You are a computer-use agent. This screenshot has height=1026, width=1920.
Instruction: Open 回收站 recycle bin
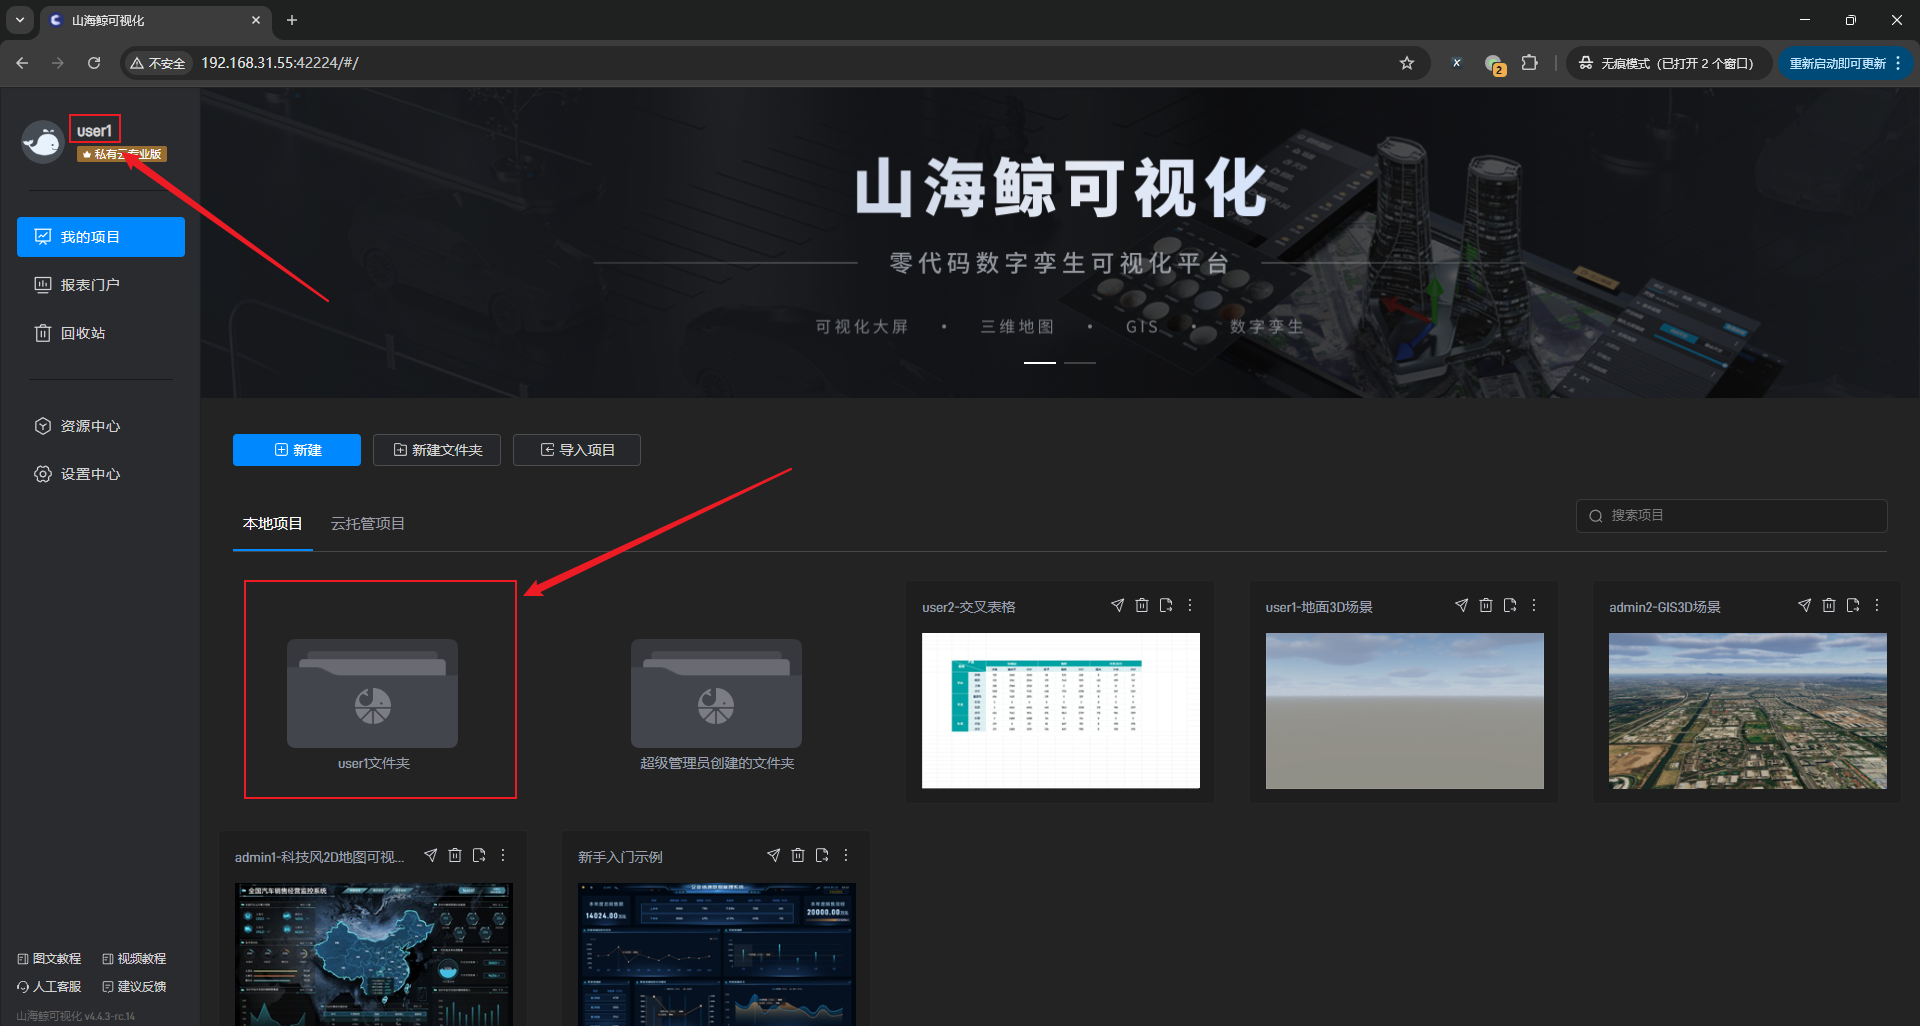pos(101,333)
